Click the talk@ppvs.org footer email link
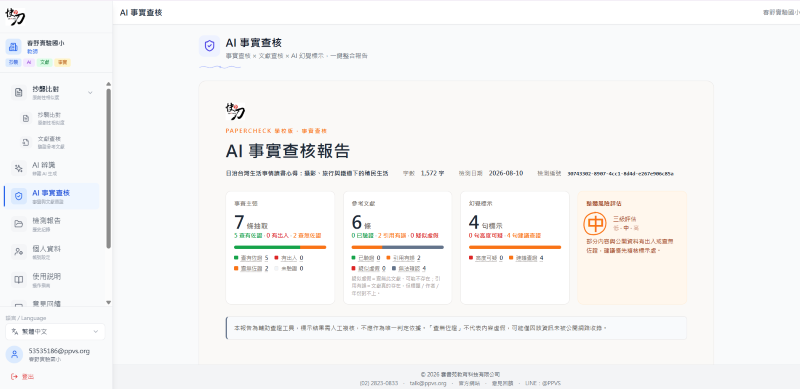The height and width of the screenshot is (389, 800). (428, 383)
